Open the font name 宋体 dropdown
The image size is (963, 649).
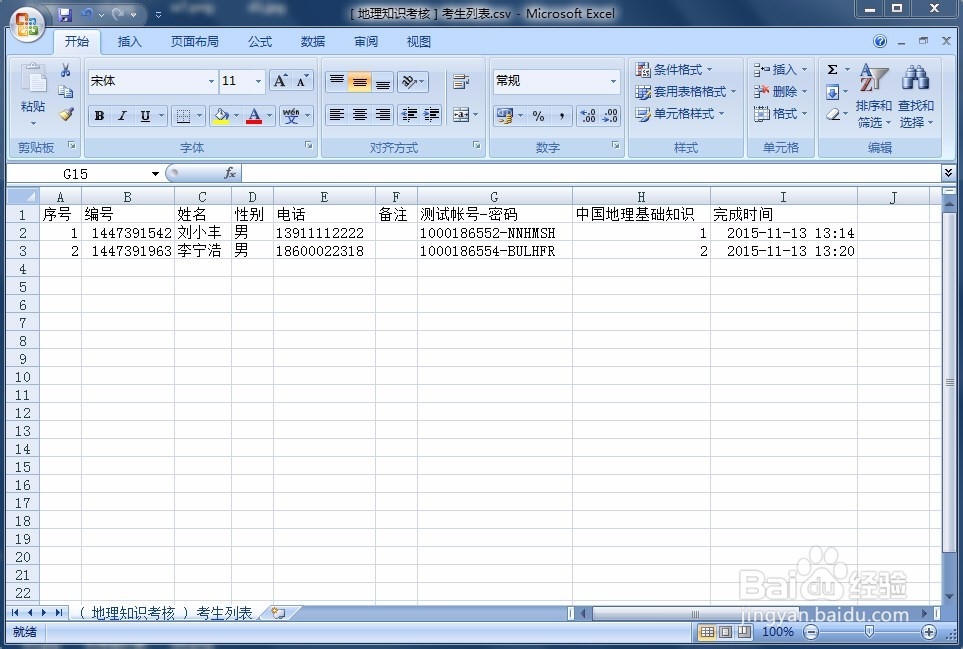coord(211,81)
